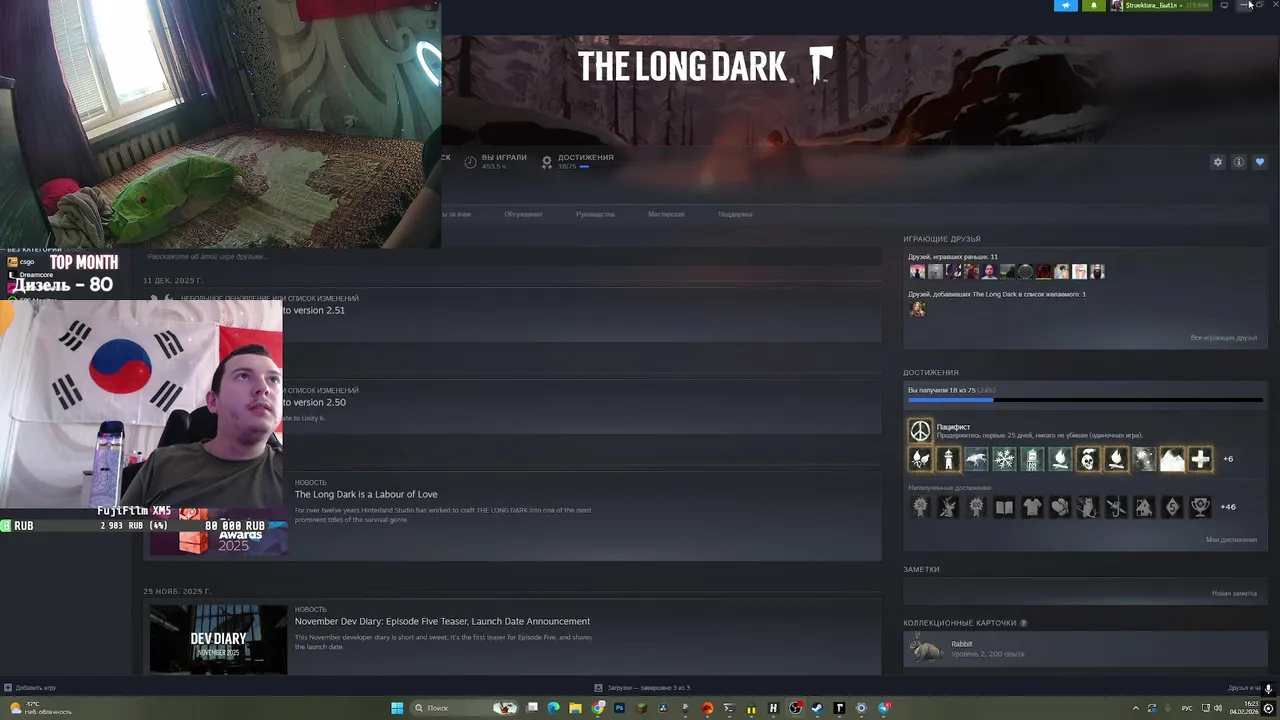
Task: Click the Добавить игру button
Action: 30,688
